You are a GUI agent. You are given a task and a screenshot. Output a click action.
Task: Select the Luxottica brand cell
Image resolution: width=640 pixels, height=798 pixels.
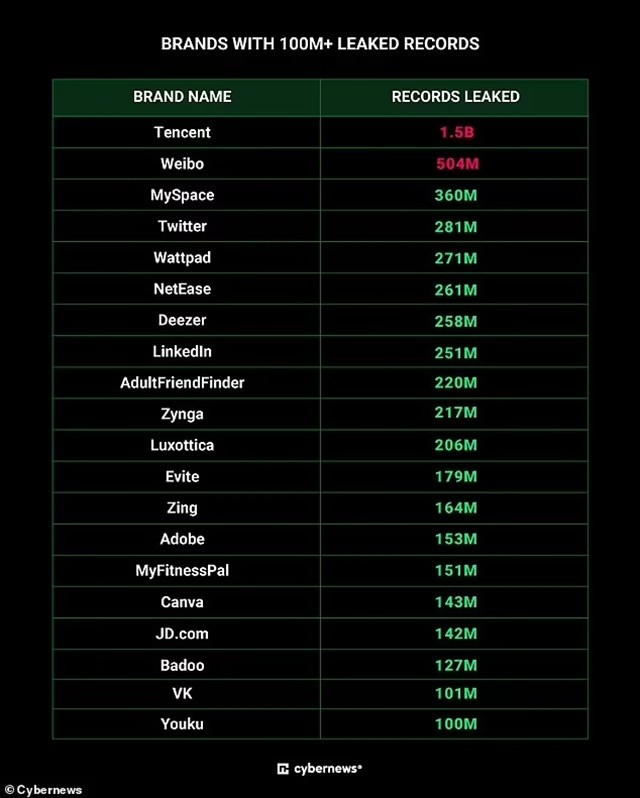pos(182,445)
